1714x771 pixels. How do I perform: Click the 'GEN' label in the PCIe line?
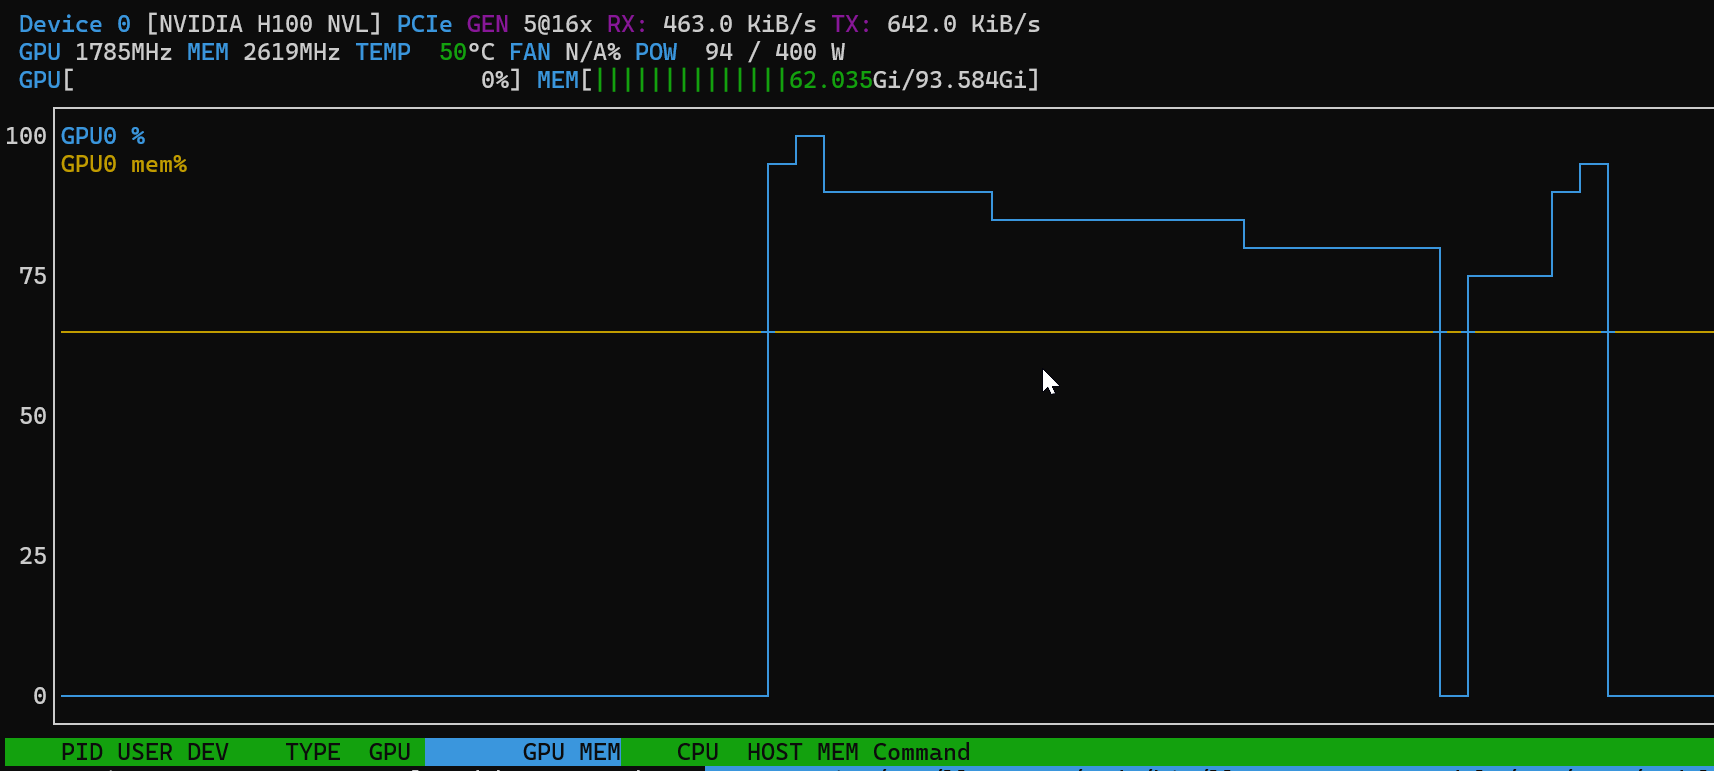(x=488, y=24)
